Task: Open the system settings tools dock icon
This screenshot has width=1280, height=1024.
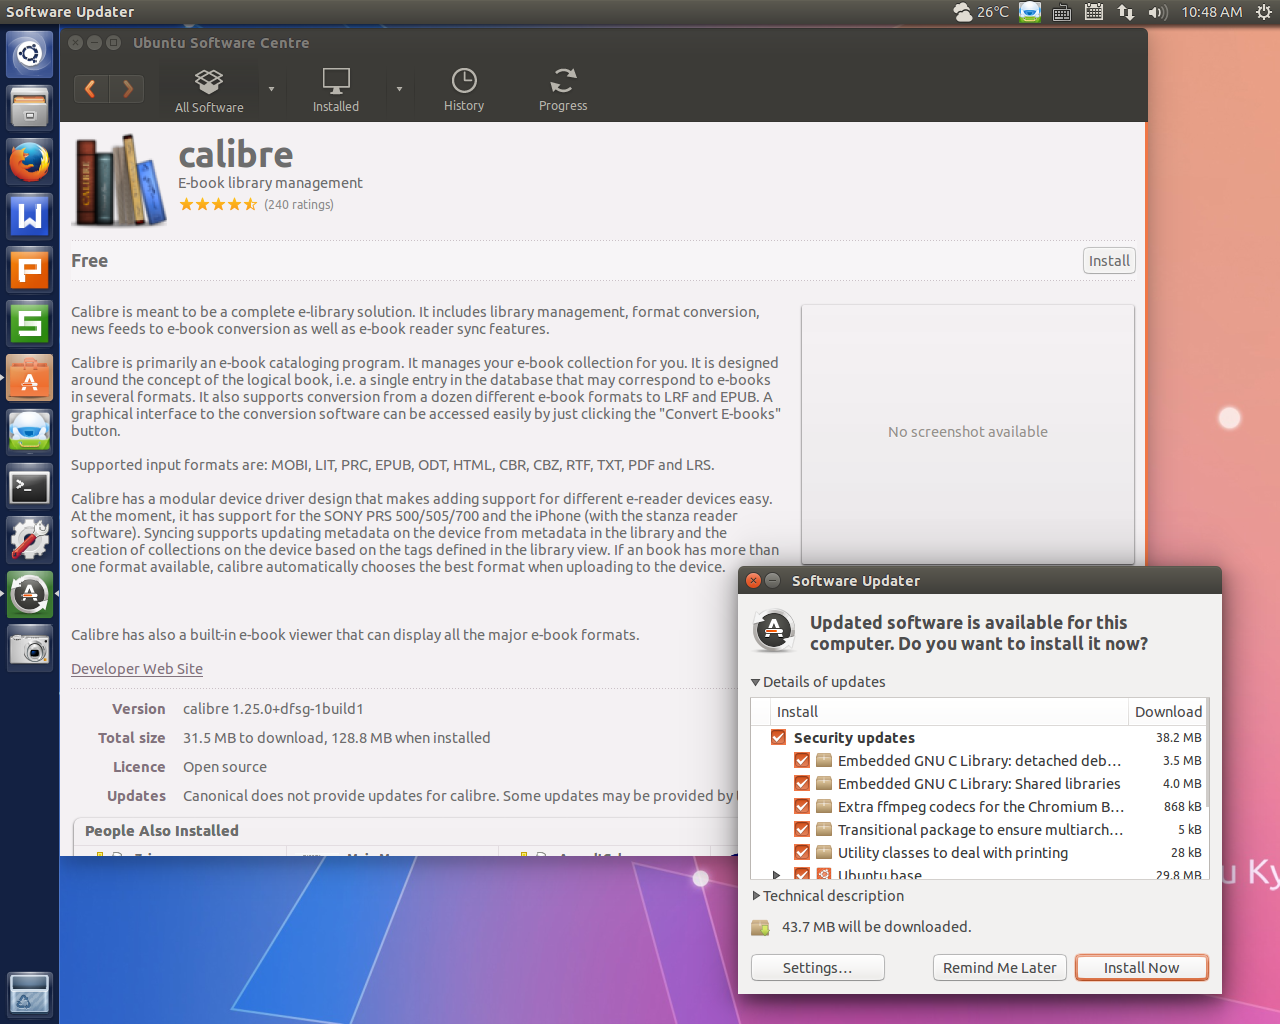Action: click(29, 540)
